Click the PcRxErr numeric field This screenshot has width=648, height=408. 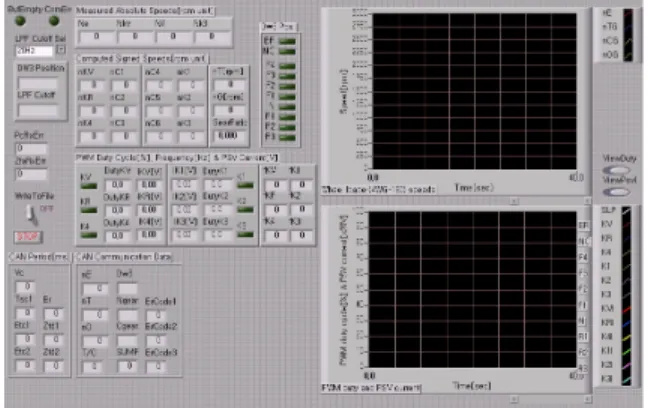[x=31, y=148]
